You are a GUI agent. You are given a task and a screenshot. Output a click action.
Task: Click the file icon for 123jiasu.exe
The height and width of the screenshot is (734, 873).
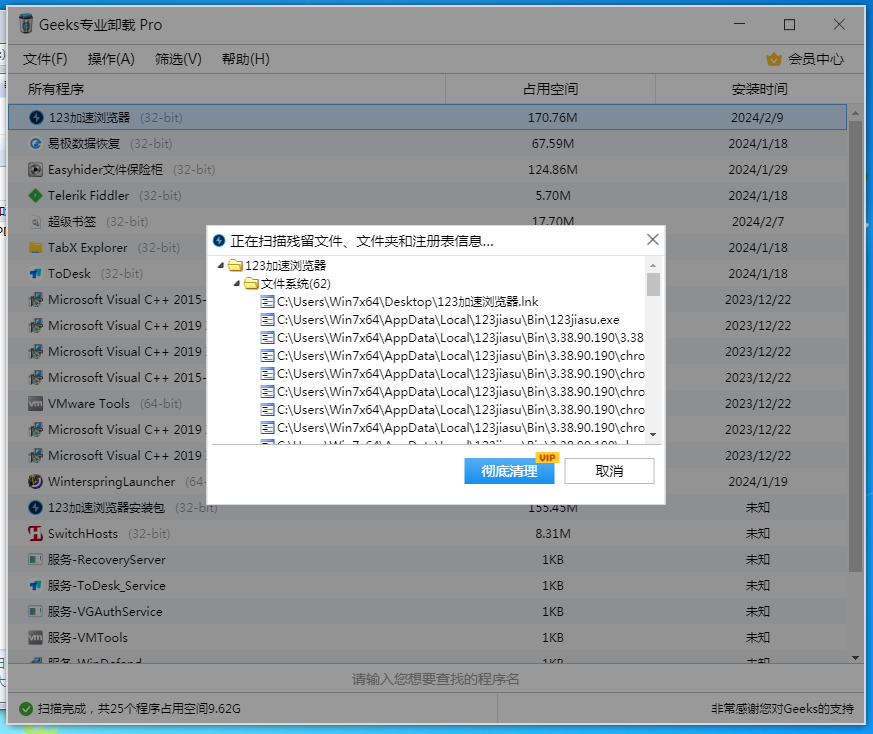pos(268,320)
